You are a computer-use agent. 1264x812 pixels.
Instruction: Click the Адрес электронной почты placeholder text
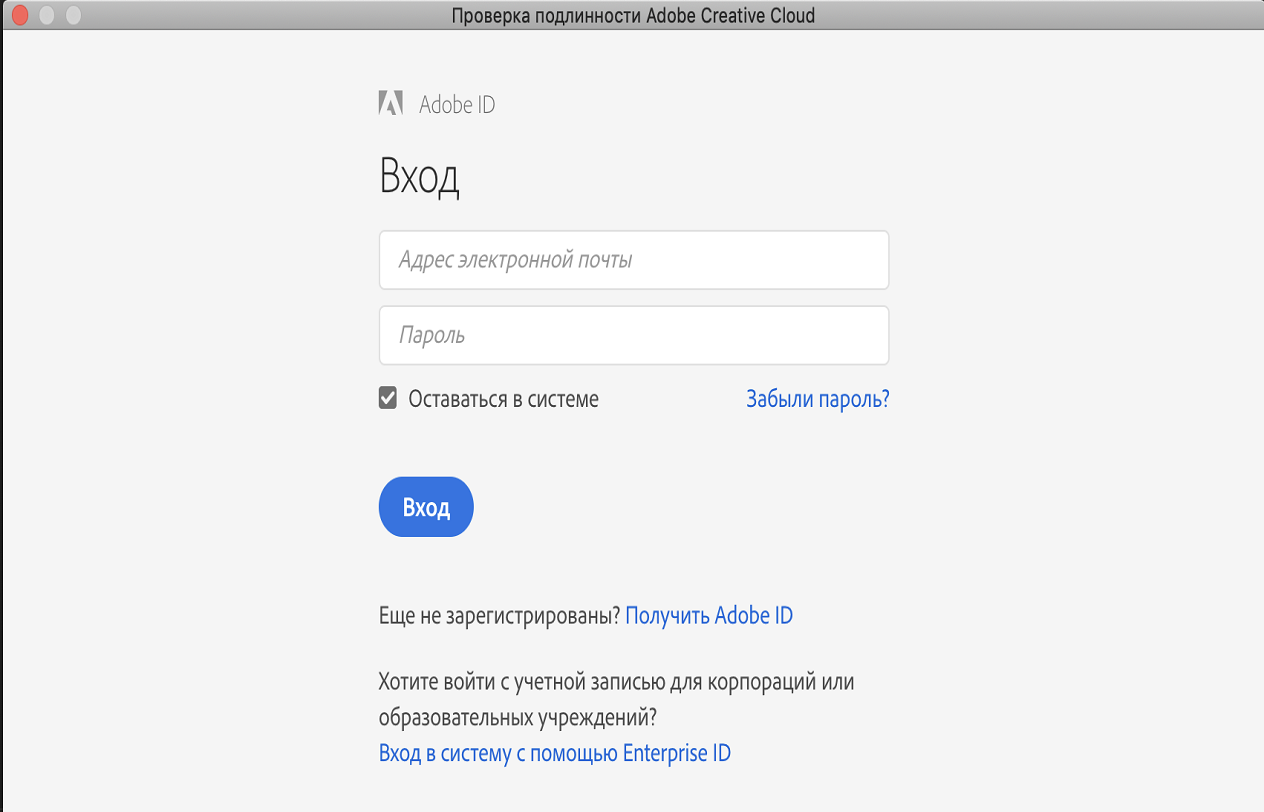(x=515, y=260)
